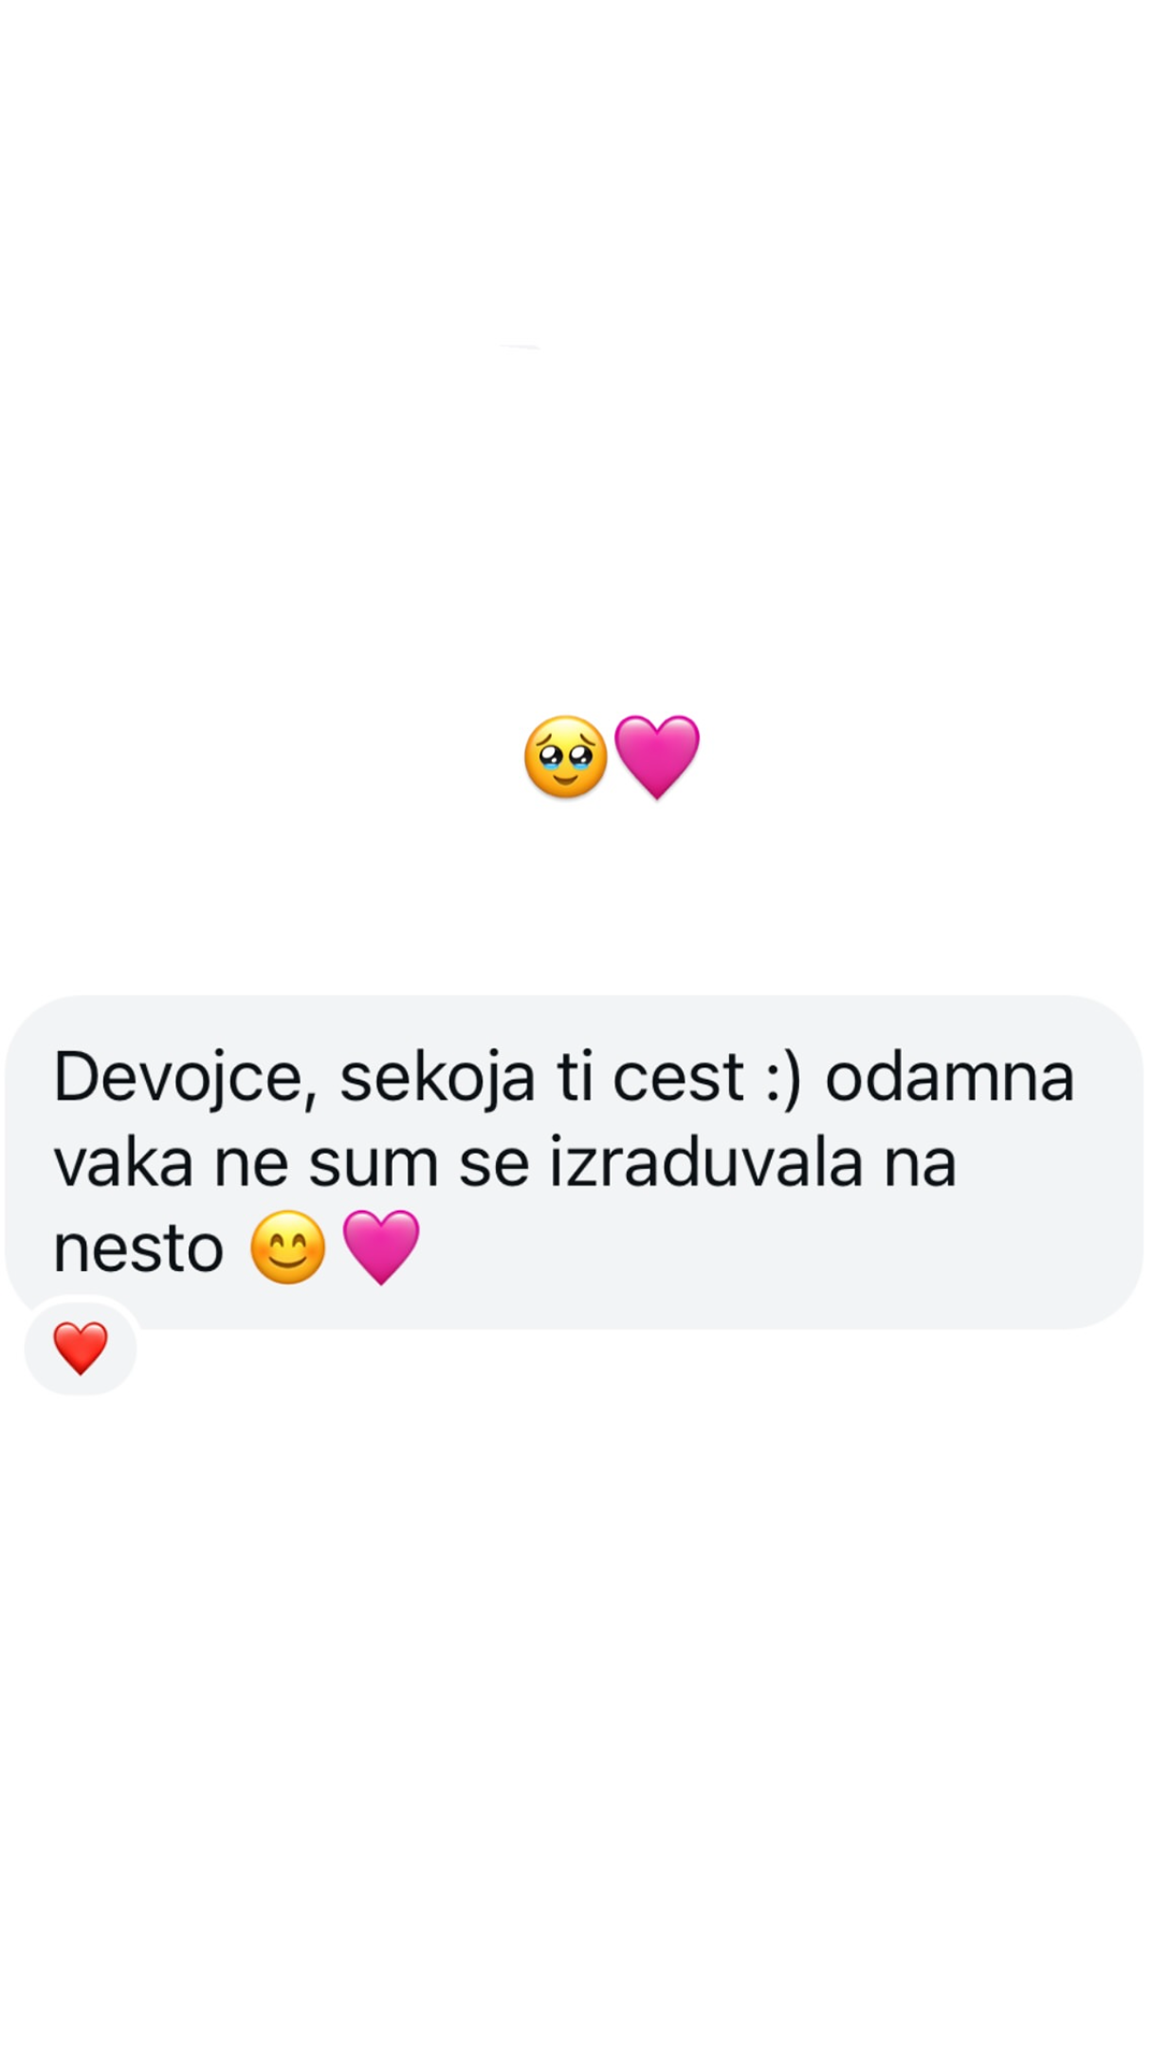Select the gray message bubble starting with Devojce

(574, 1161)
